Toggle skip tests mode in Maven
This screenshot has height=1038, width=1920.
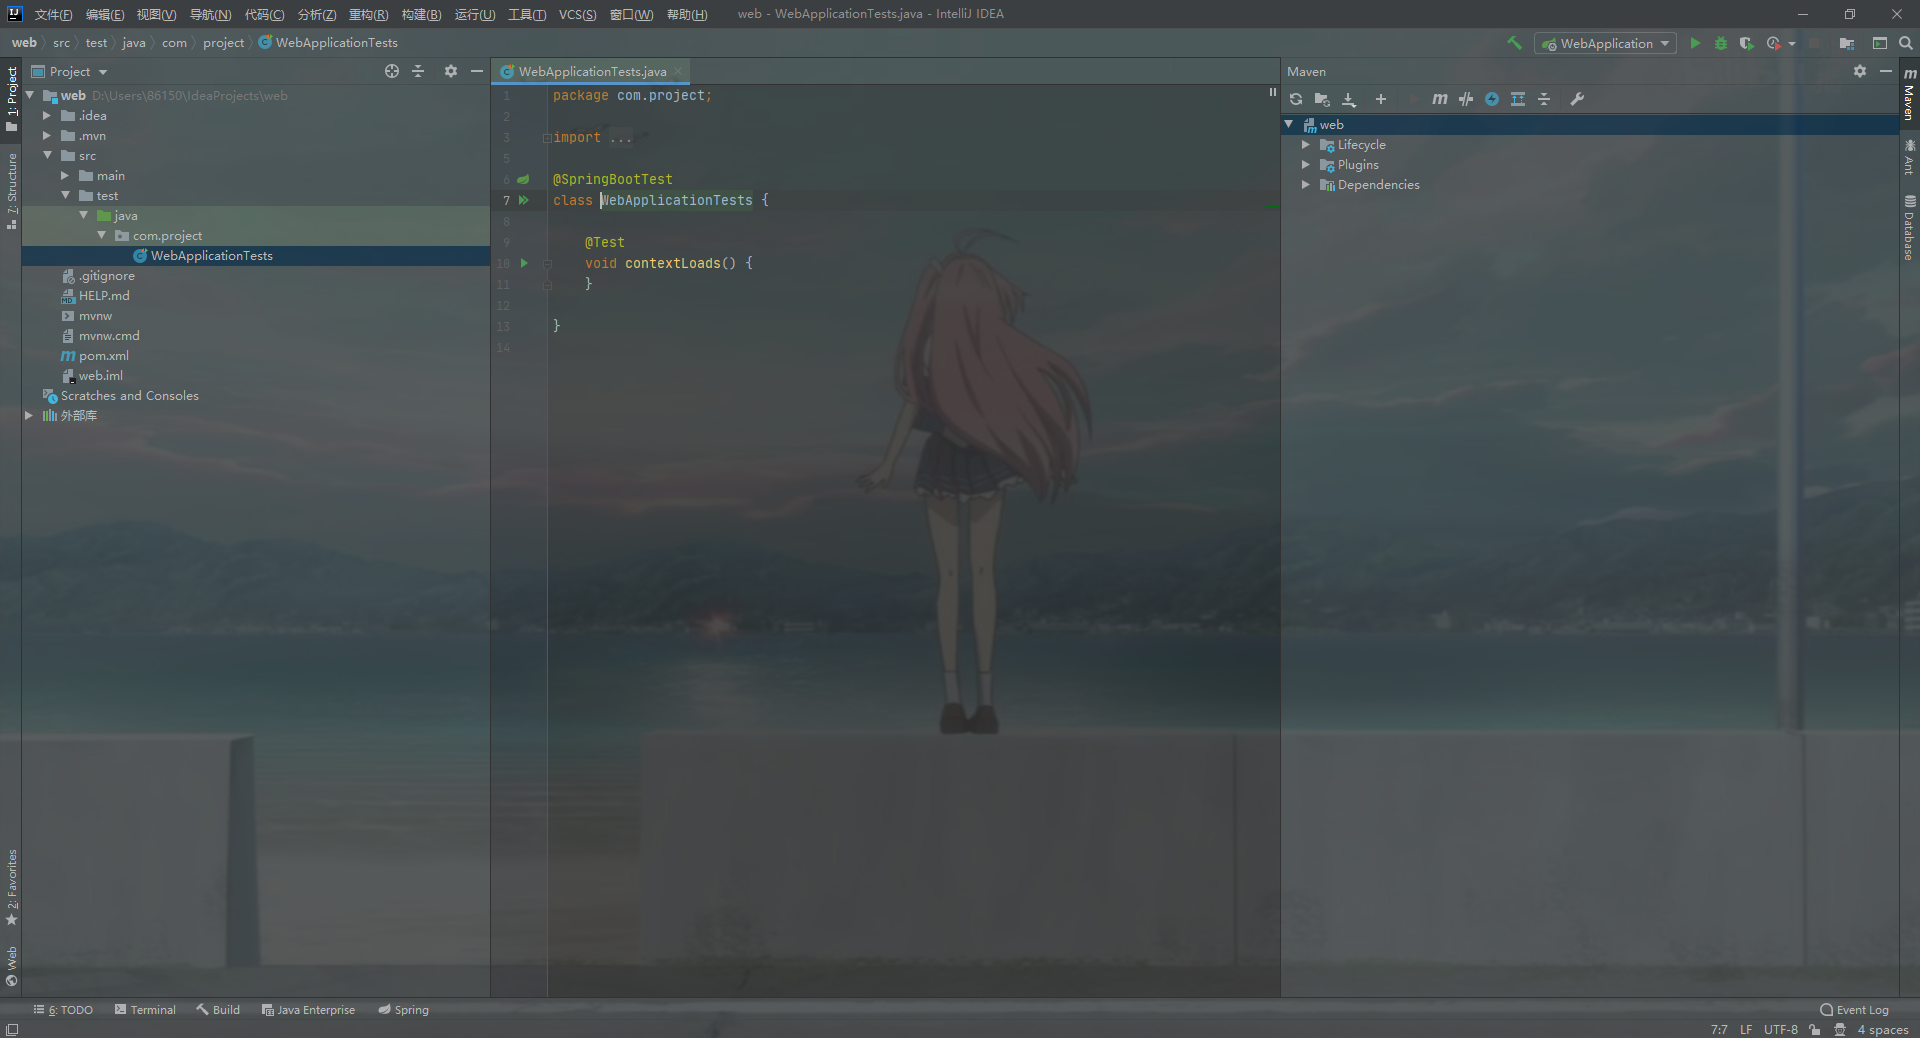click(x=1492, y=99)
